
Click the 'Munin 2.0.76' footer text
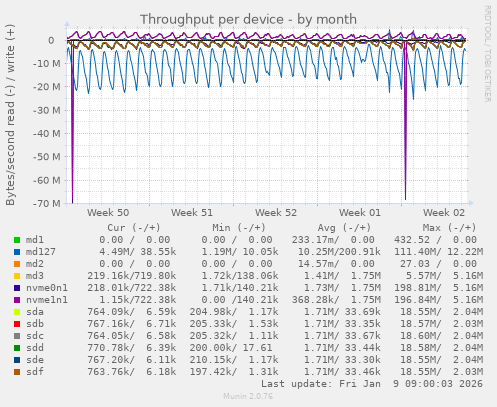click(x=248, y=396)
